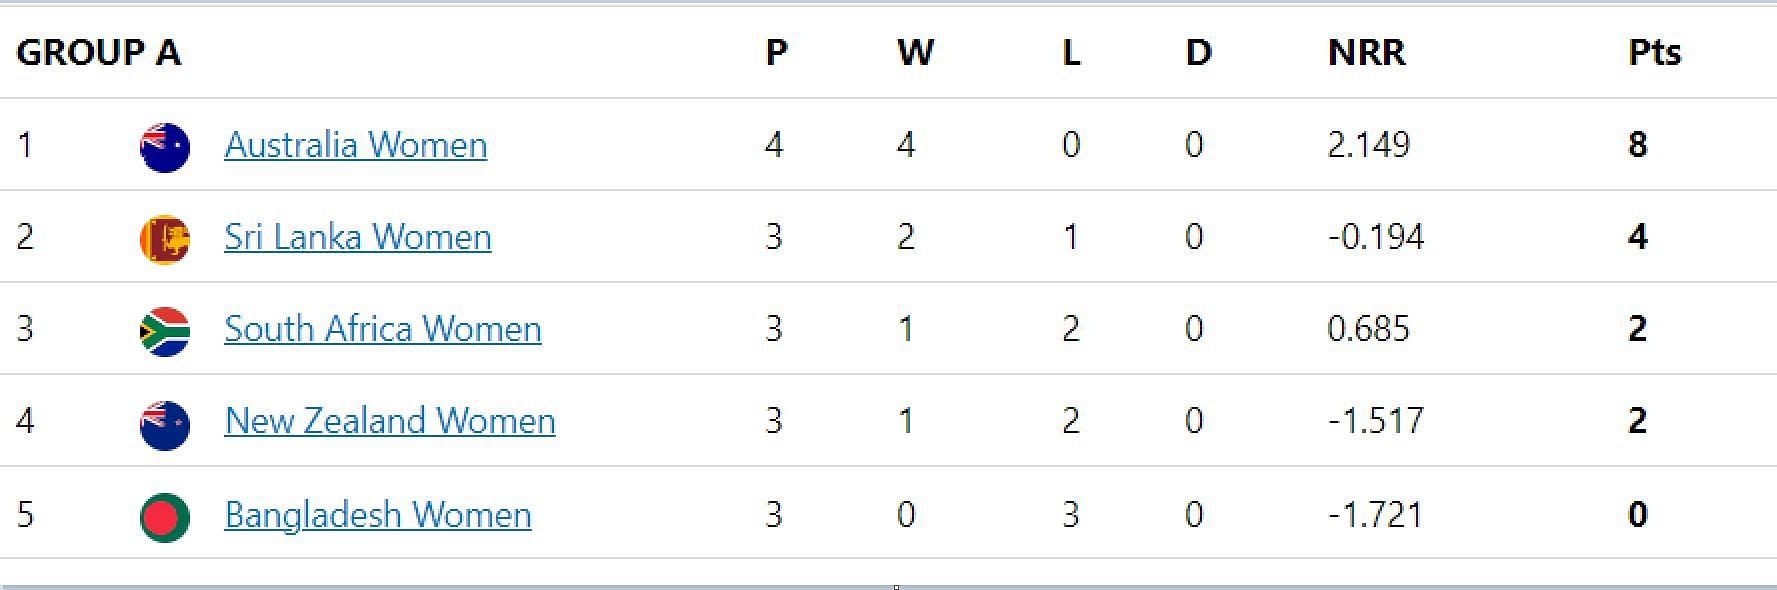Click the GROUP A table heading

[99, 52]
